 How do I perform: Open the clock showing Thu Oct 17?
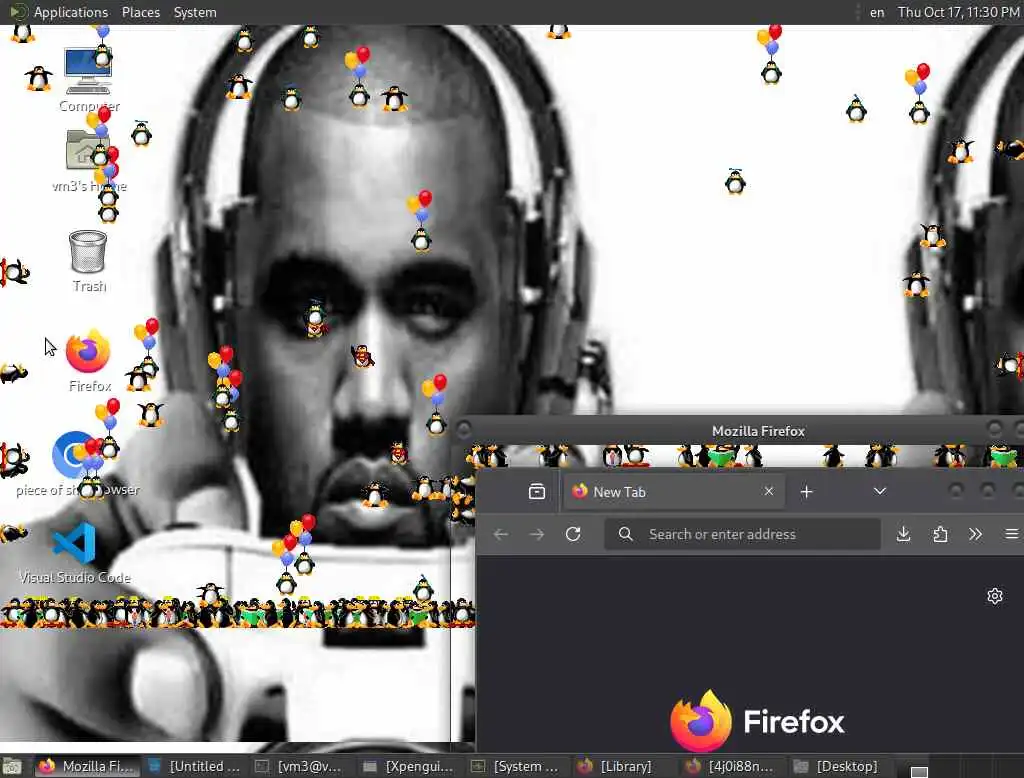click(958, 12)
